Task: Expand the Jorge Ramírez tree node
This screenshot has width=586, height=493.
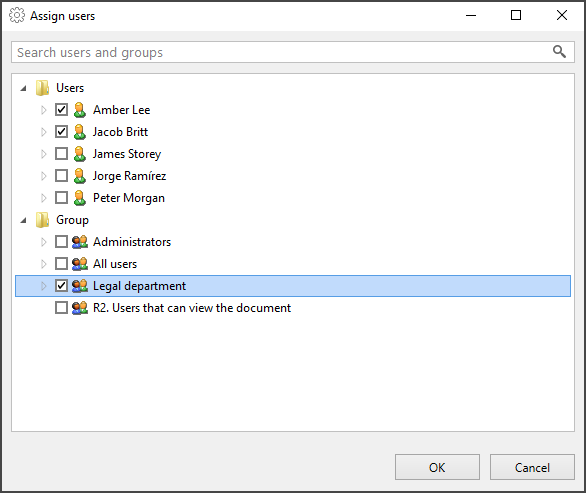Action: pyautogui.click(x=43, y=176)
